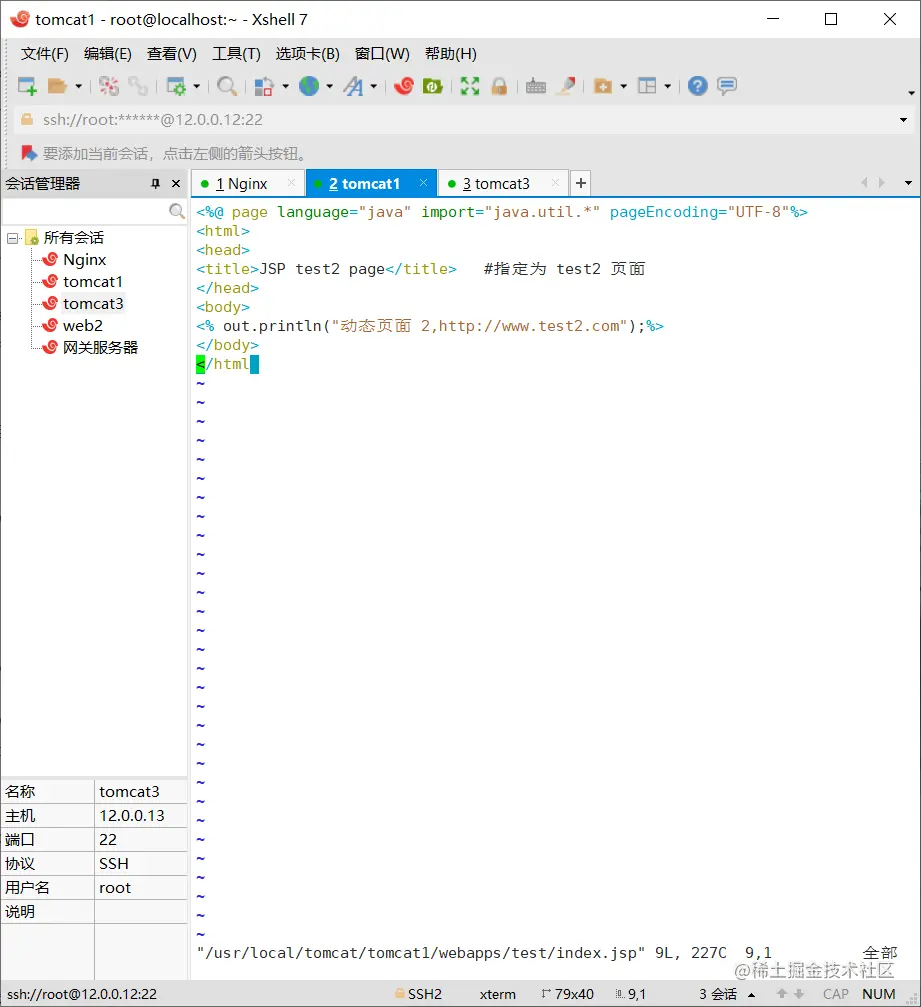Select the 2 tomcat1 tab
This screenshot has height=1007, width=921.
click(364, 184)
